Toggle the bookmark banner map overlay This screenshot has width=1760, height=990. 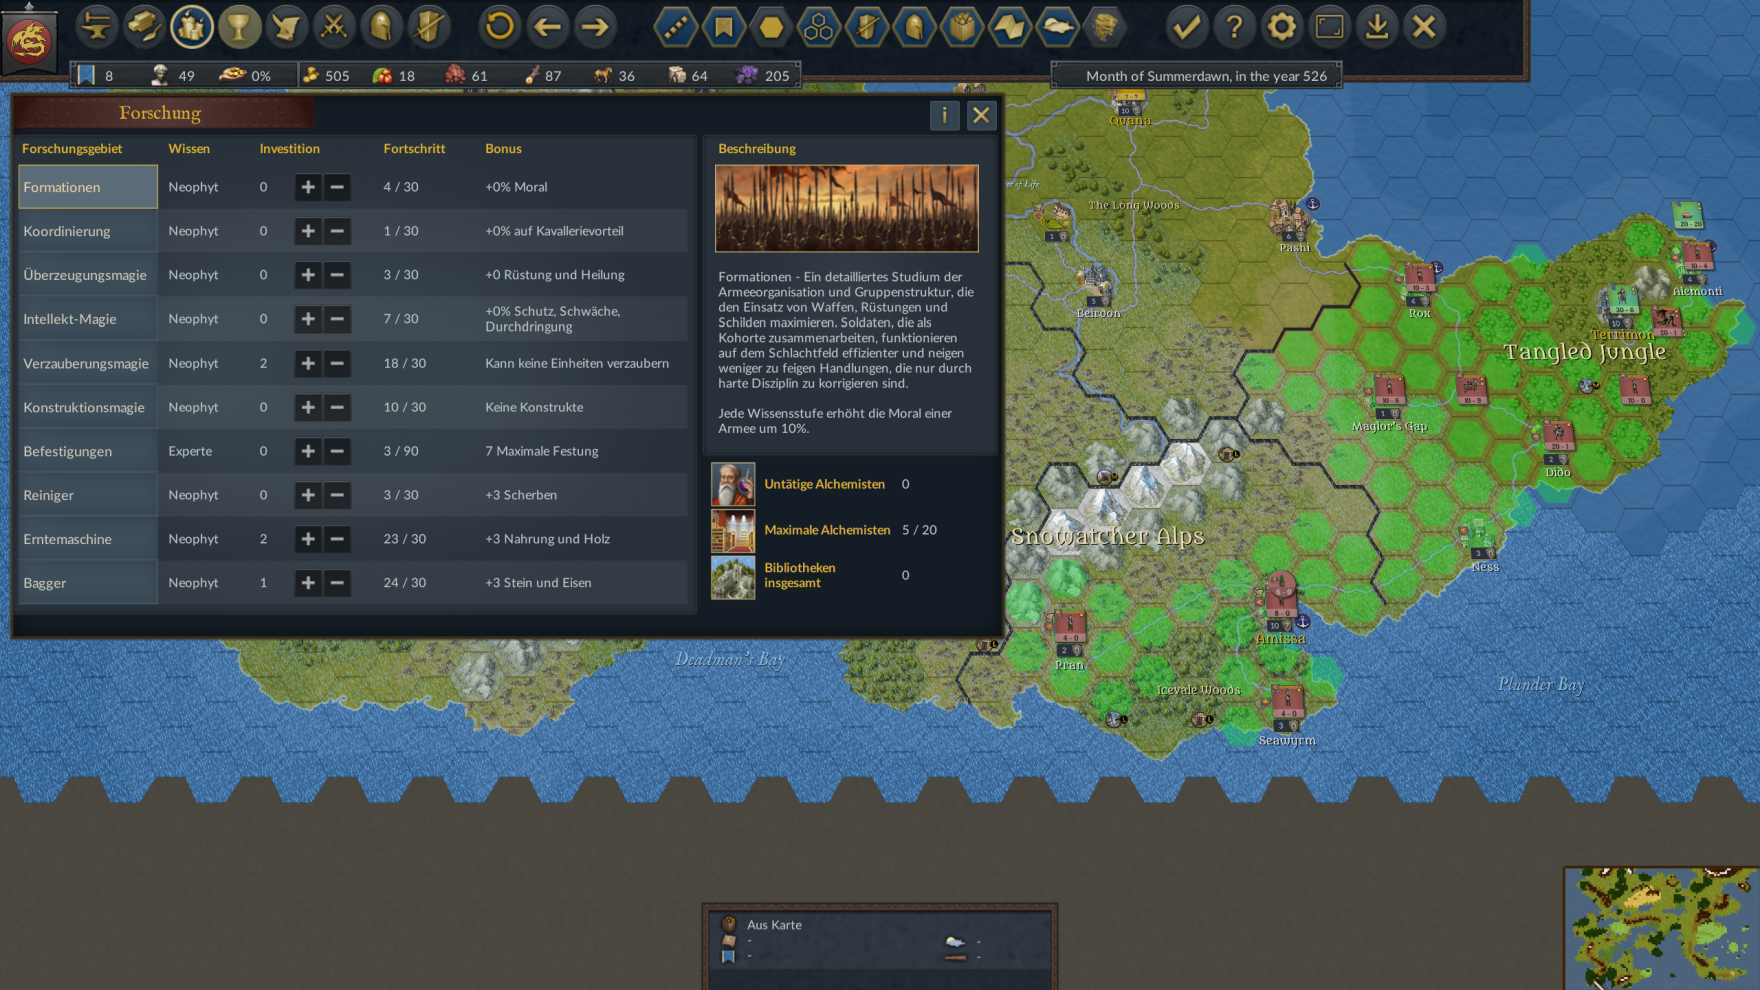pos(723,27)
